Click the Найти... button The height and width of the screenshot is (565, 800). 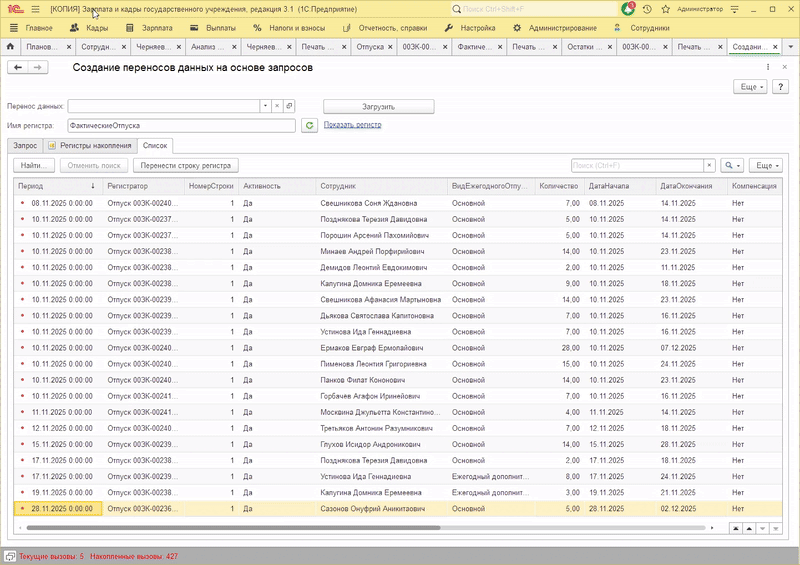pos(34,165)
